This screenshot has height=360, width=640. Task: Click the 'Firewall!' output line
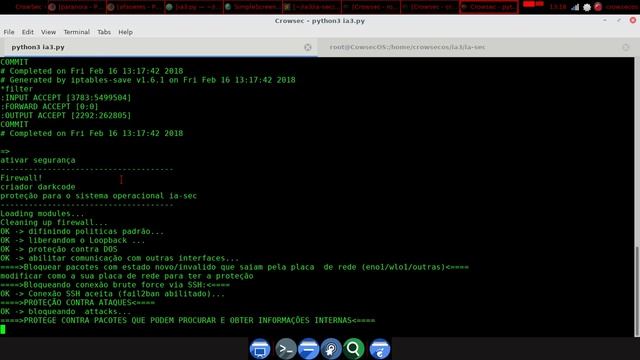pos(21,178)
